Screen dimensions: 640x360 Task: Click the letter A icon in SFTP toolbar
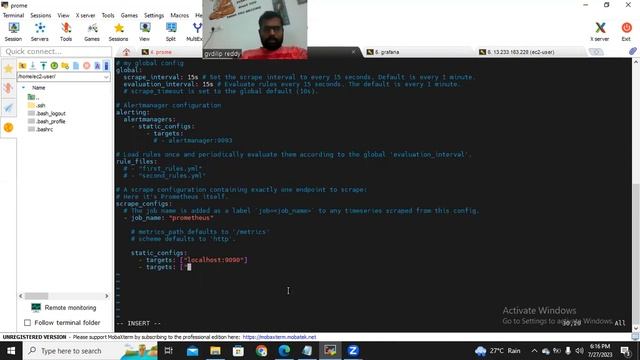[x=97, y=66]
